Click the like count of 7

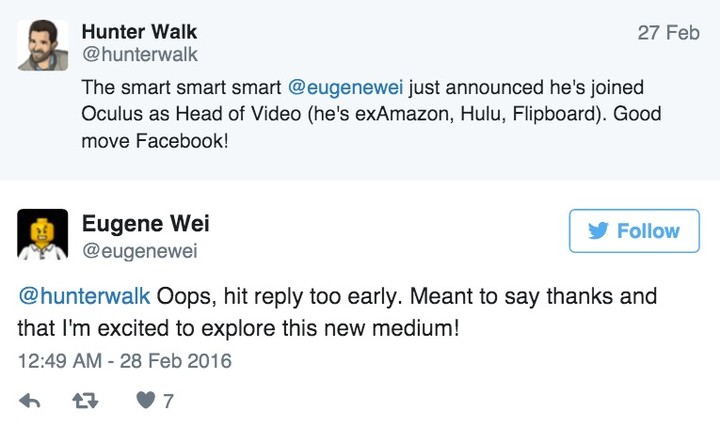coord(168,402)
